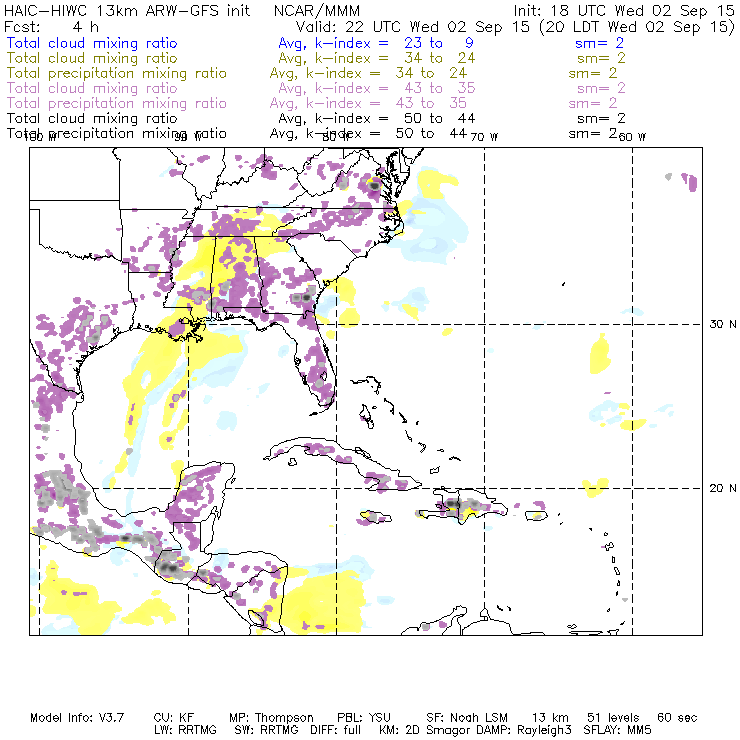Click the blue sm= 2 value
The width and height of the screenshot is (740, 740).
point(599,43)
